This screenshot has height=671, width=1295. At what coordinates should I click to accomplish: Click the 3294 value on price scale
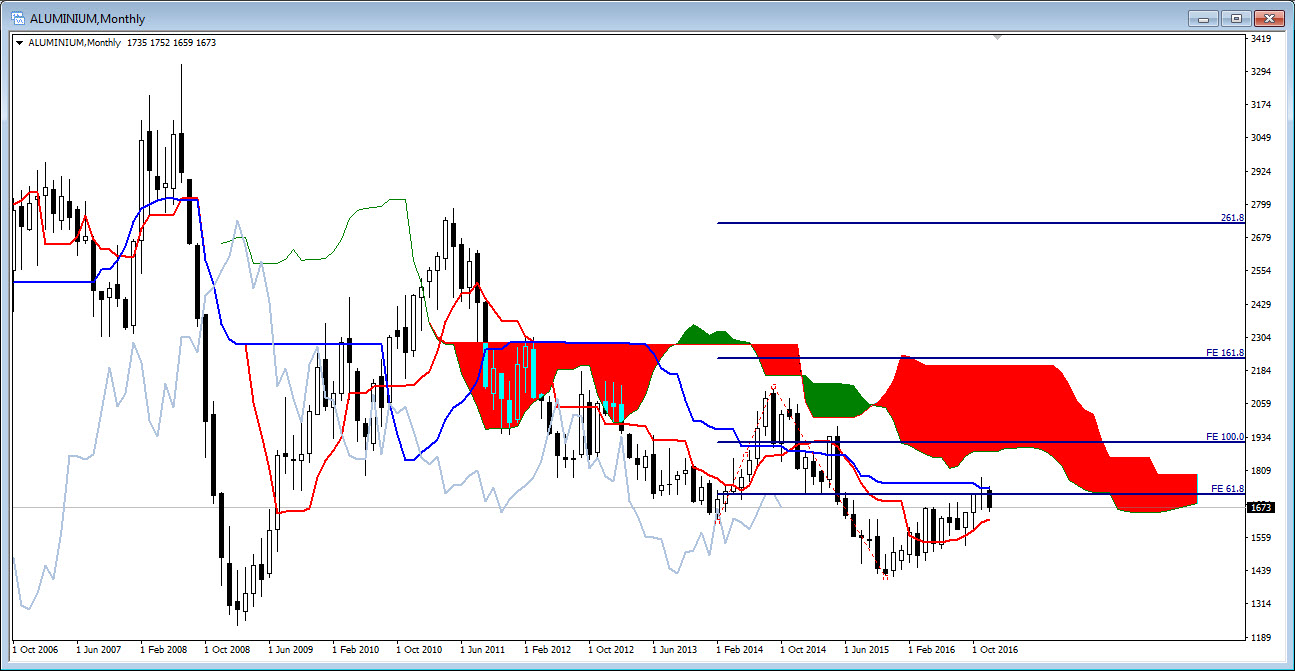pyautogui.click(x=1260, y=72)
